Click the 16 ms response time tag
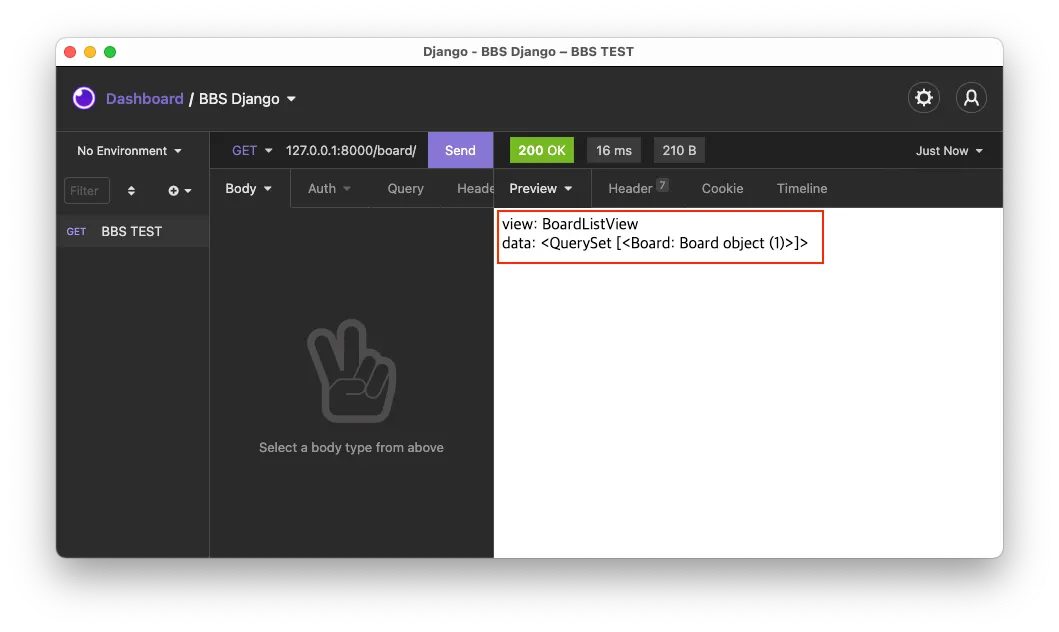This screenshot has height=632, width=1059. pos(613,151)
